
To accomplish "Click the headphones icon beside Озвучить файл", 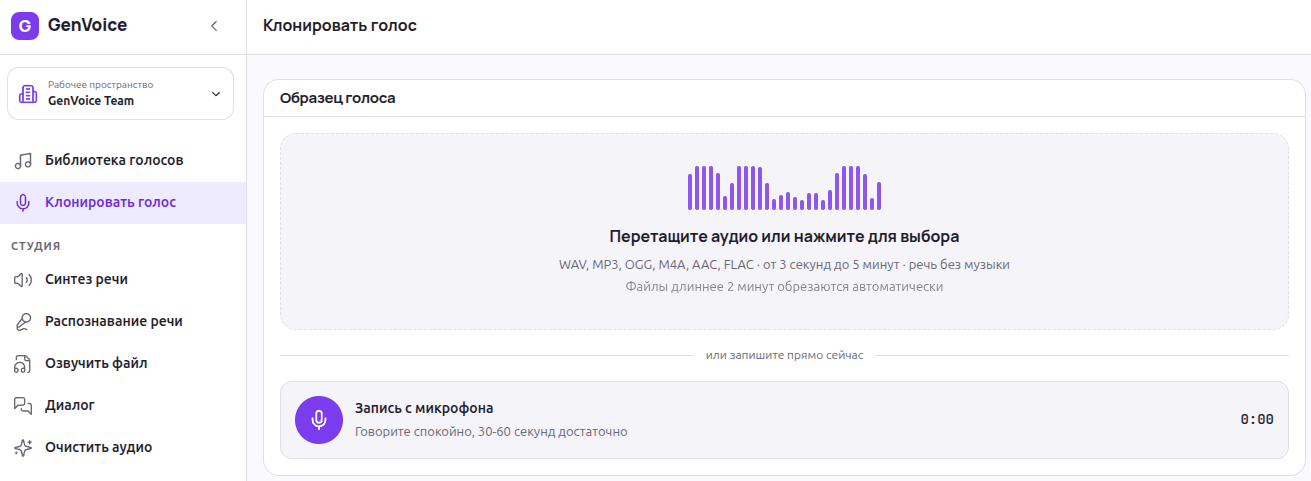I will 23,364.
